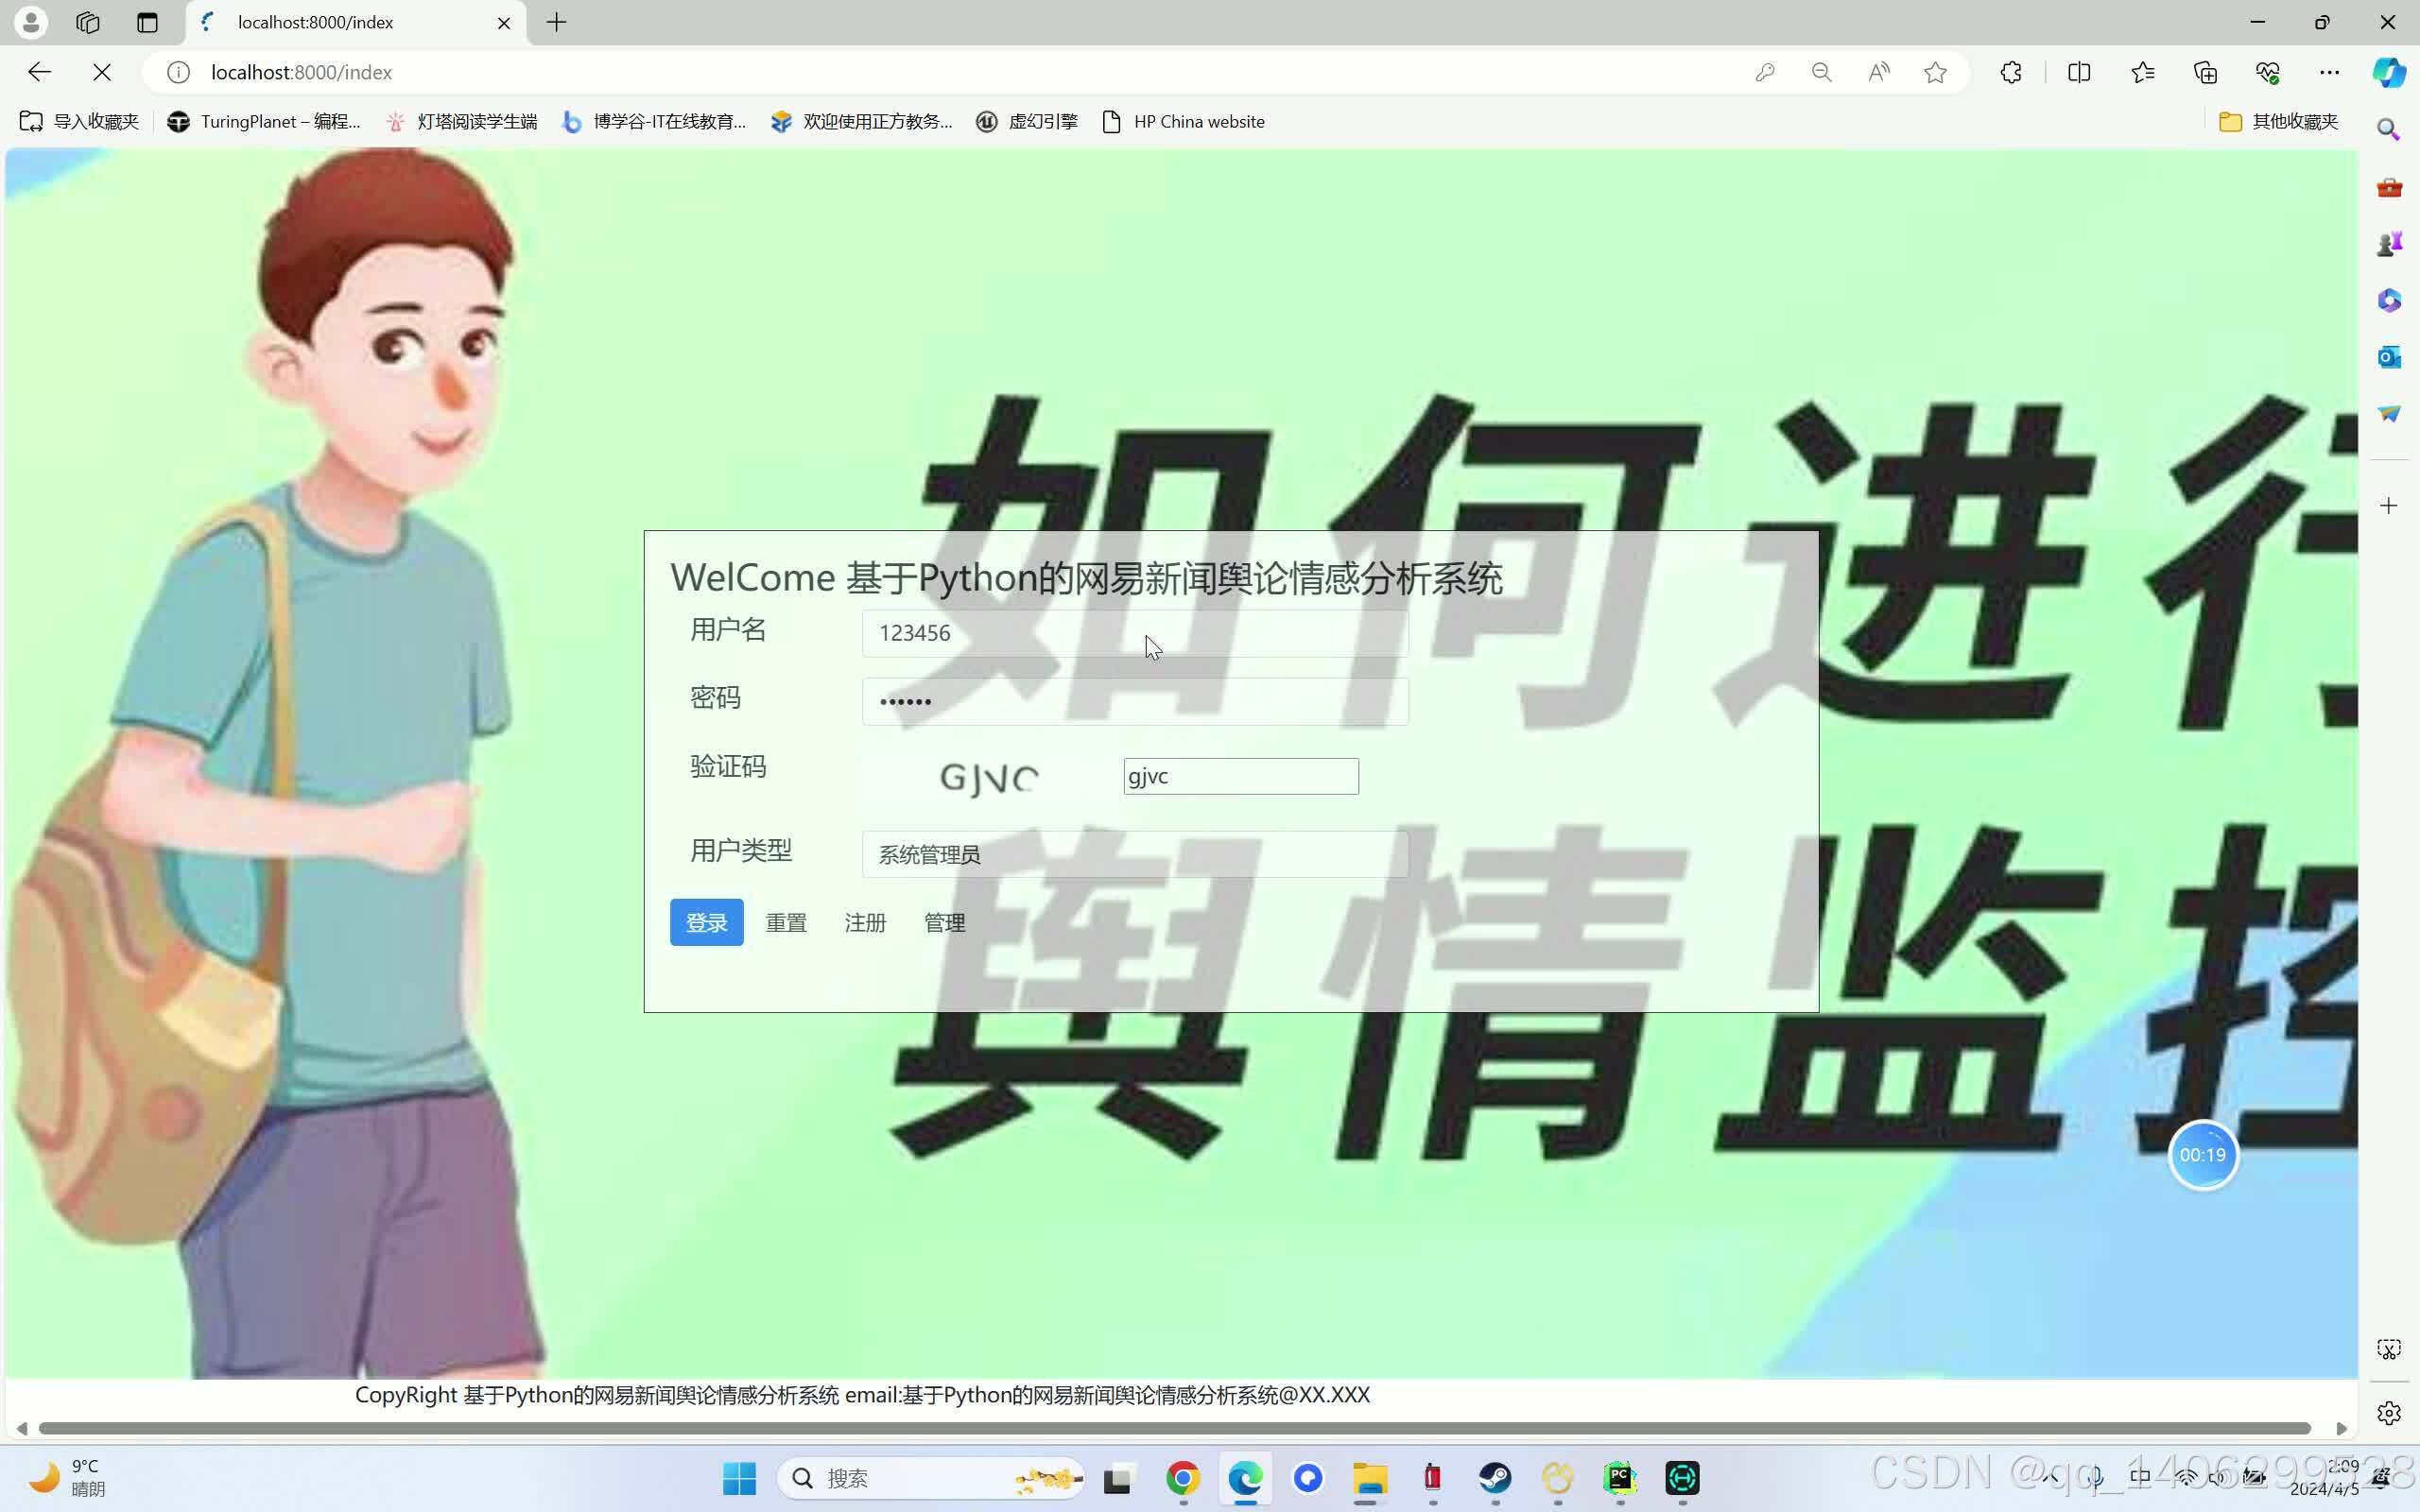Click the split screen icon

[2079, 72]
